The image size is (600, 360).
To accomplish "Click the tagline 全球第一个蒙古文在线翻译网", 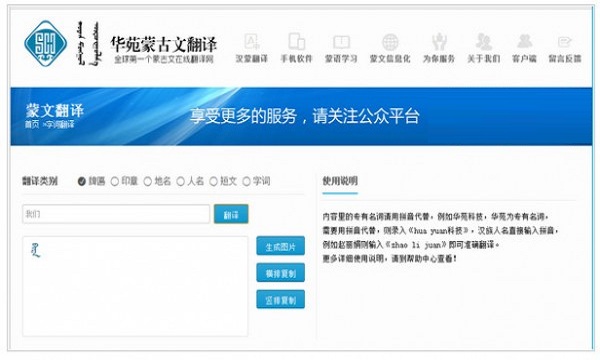I will tap(164, 59).
